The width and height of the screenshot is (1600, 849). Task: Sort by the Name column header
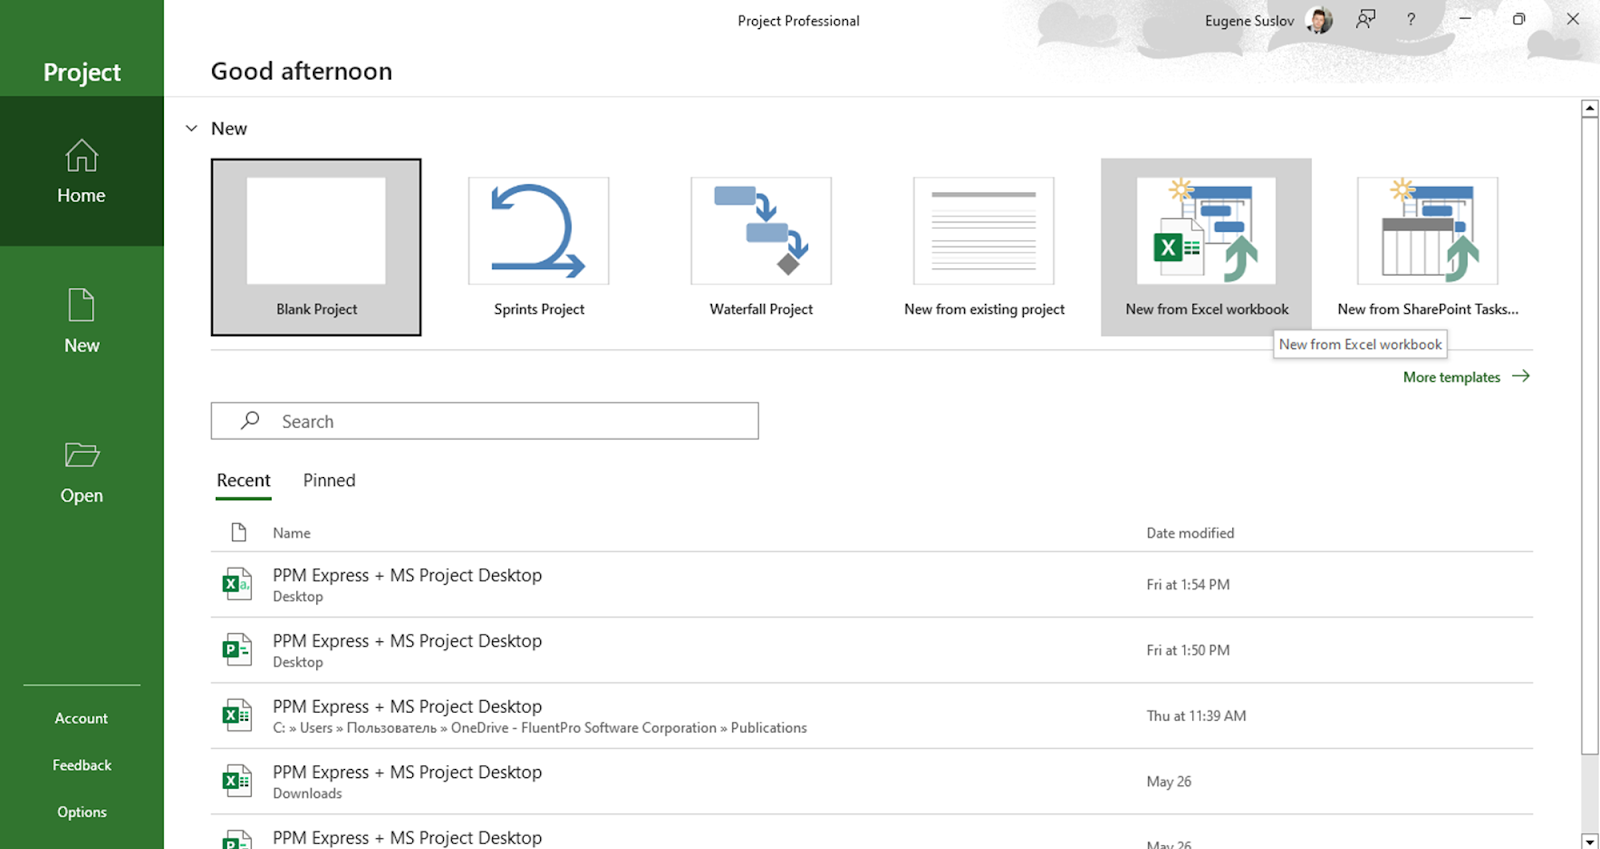pyautogui.click(x=291, y=533)
